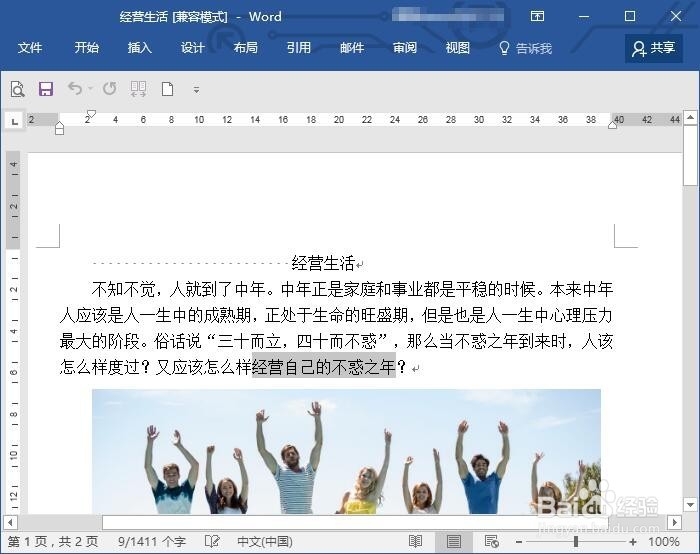Click the vertical scrollbar up arrow
This screenshot has width=700, height=554.
[x=691, y=117]
